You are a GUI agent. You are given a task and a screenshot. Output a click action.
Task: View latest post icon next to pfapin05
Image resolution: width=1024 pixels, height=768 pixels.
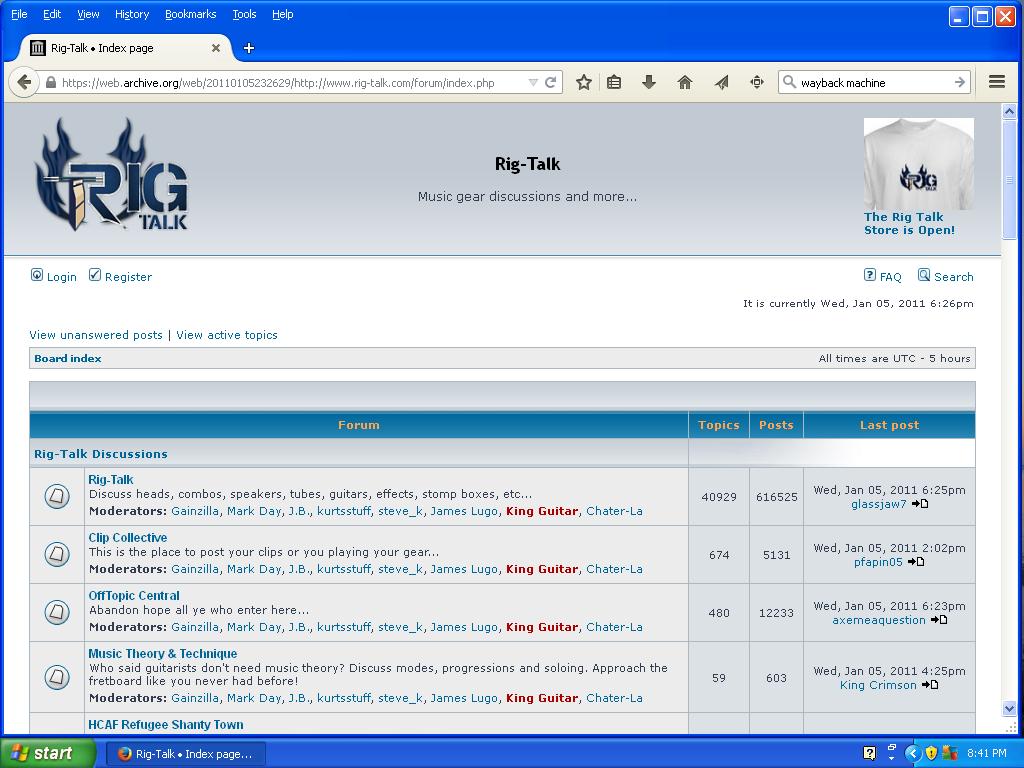(916, 562)
